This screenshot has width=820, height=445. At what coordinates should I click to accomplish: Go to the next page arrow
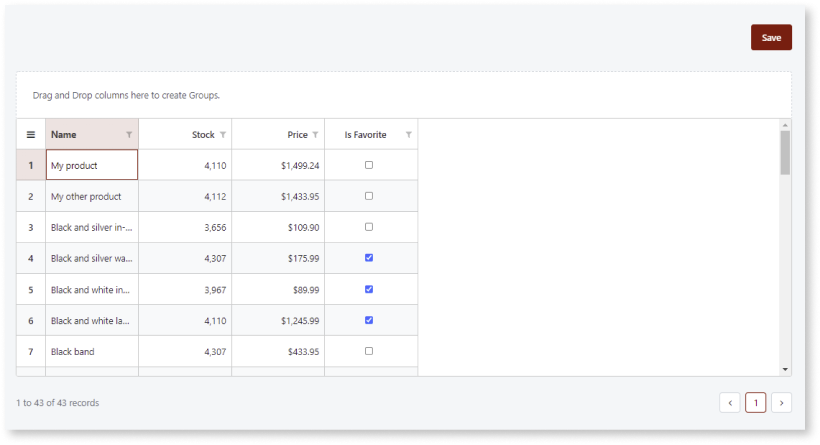(781, 403)
